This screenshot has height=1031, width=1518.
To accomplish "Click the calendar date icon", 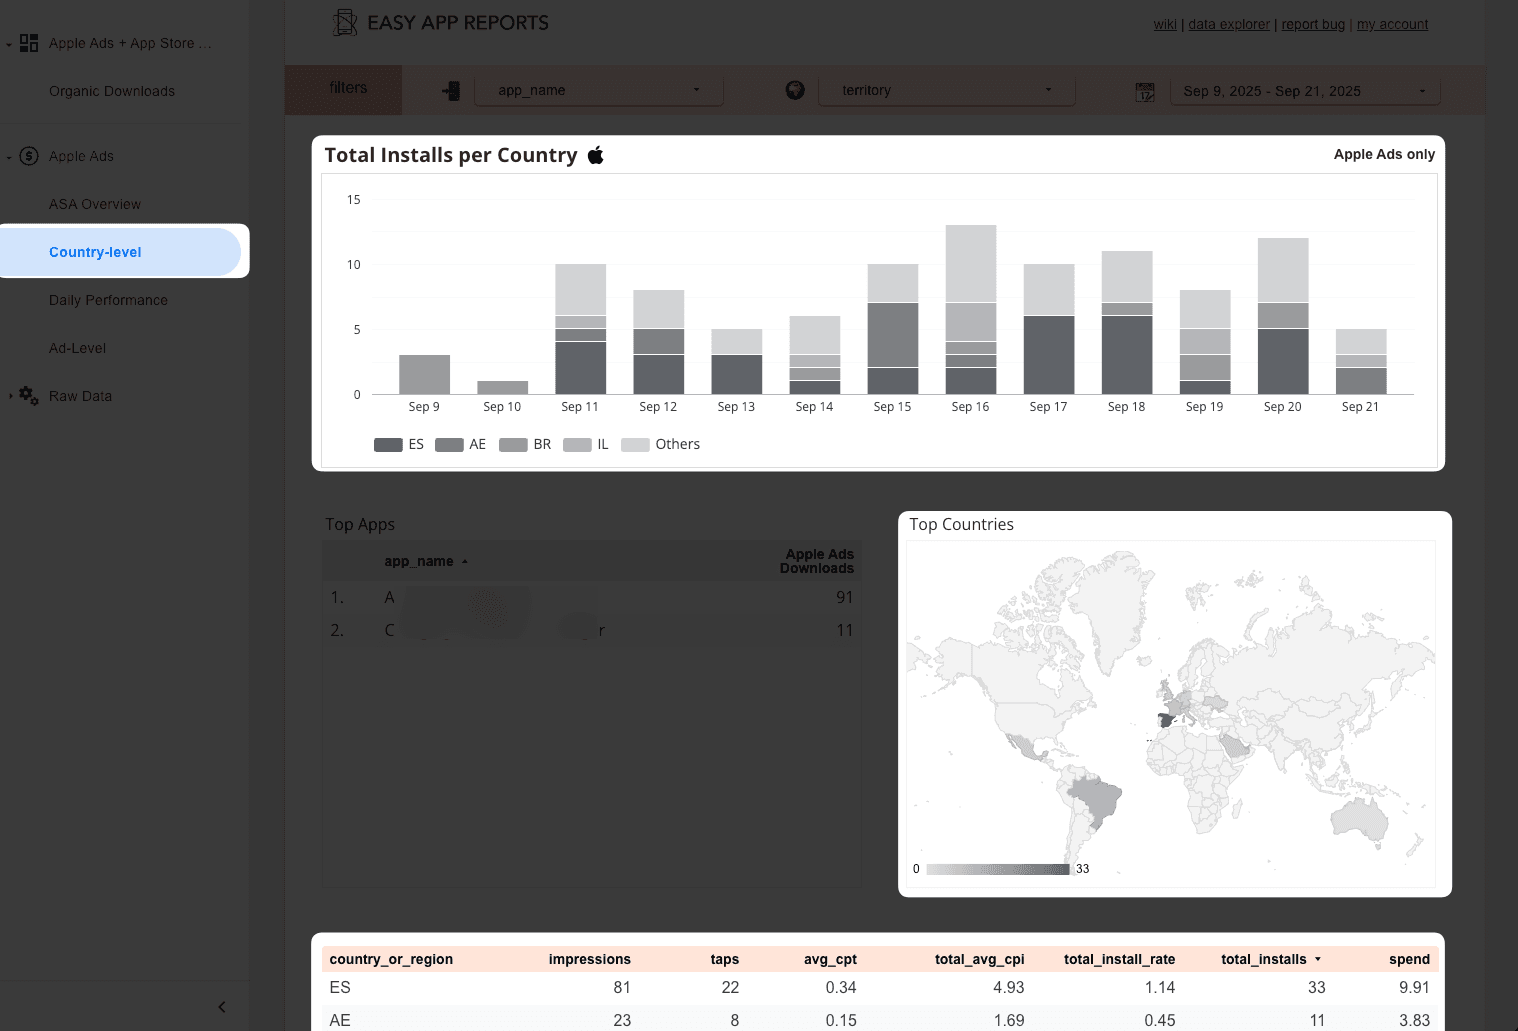I will tap(1145, 92).
